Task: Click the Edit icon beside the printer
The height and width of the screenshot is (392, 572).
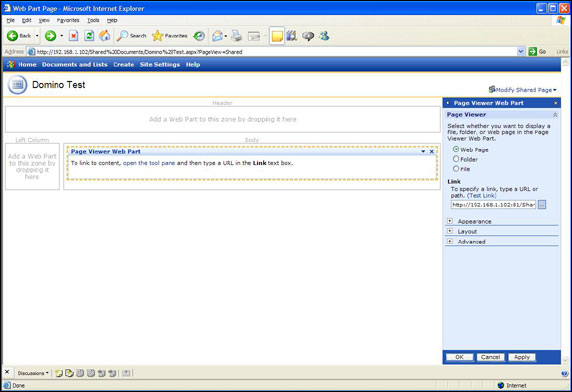Action: (254, 36)
